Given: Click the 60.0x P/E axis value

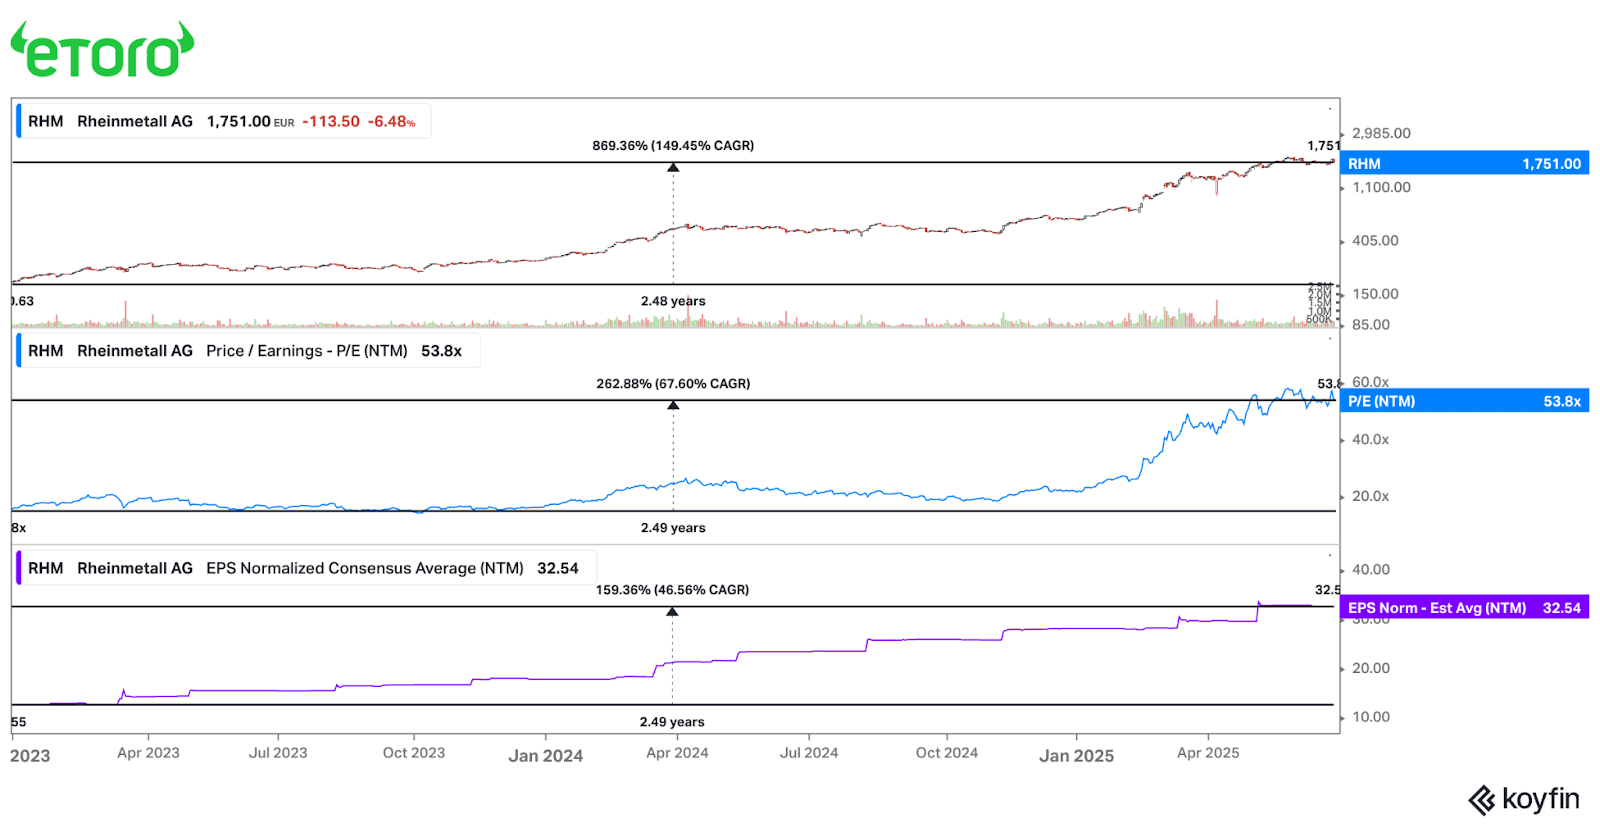Looking at the screenshot, I should tap(1370, 382).
